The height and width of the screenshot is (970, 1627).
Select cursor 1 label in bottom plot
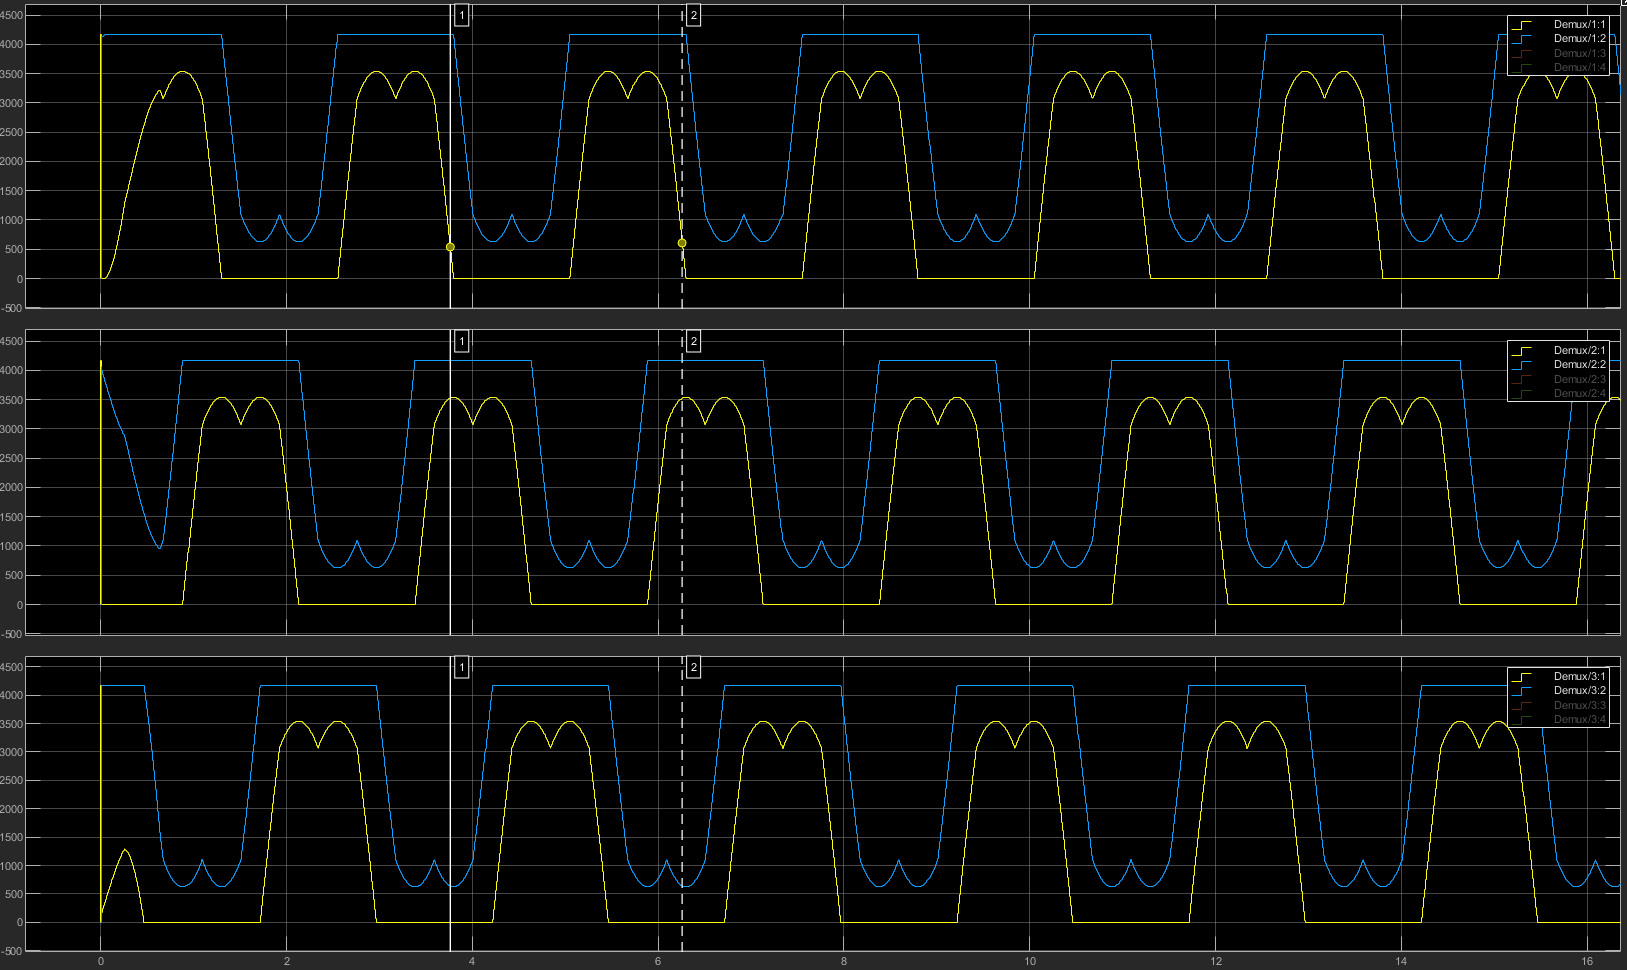[461, 667]
